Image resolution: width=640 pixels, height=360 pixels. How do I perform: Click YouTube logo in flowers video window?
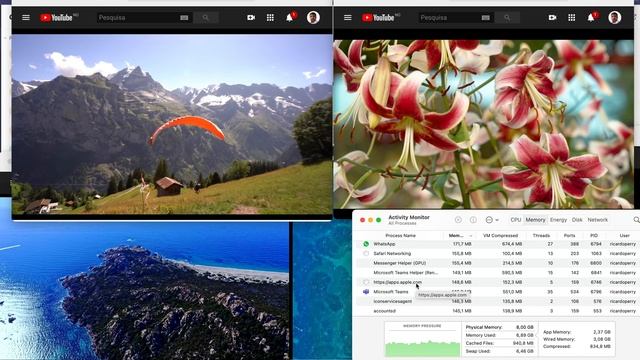tap(378, 18)
